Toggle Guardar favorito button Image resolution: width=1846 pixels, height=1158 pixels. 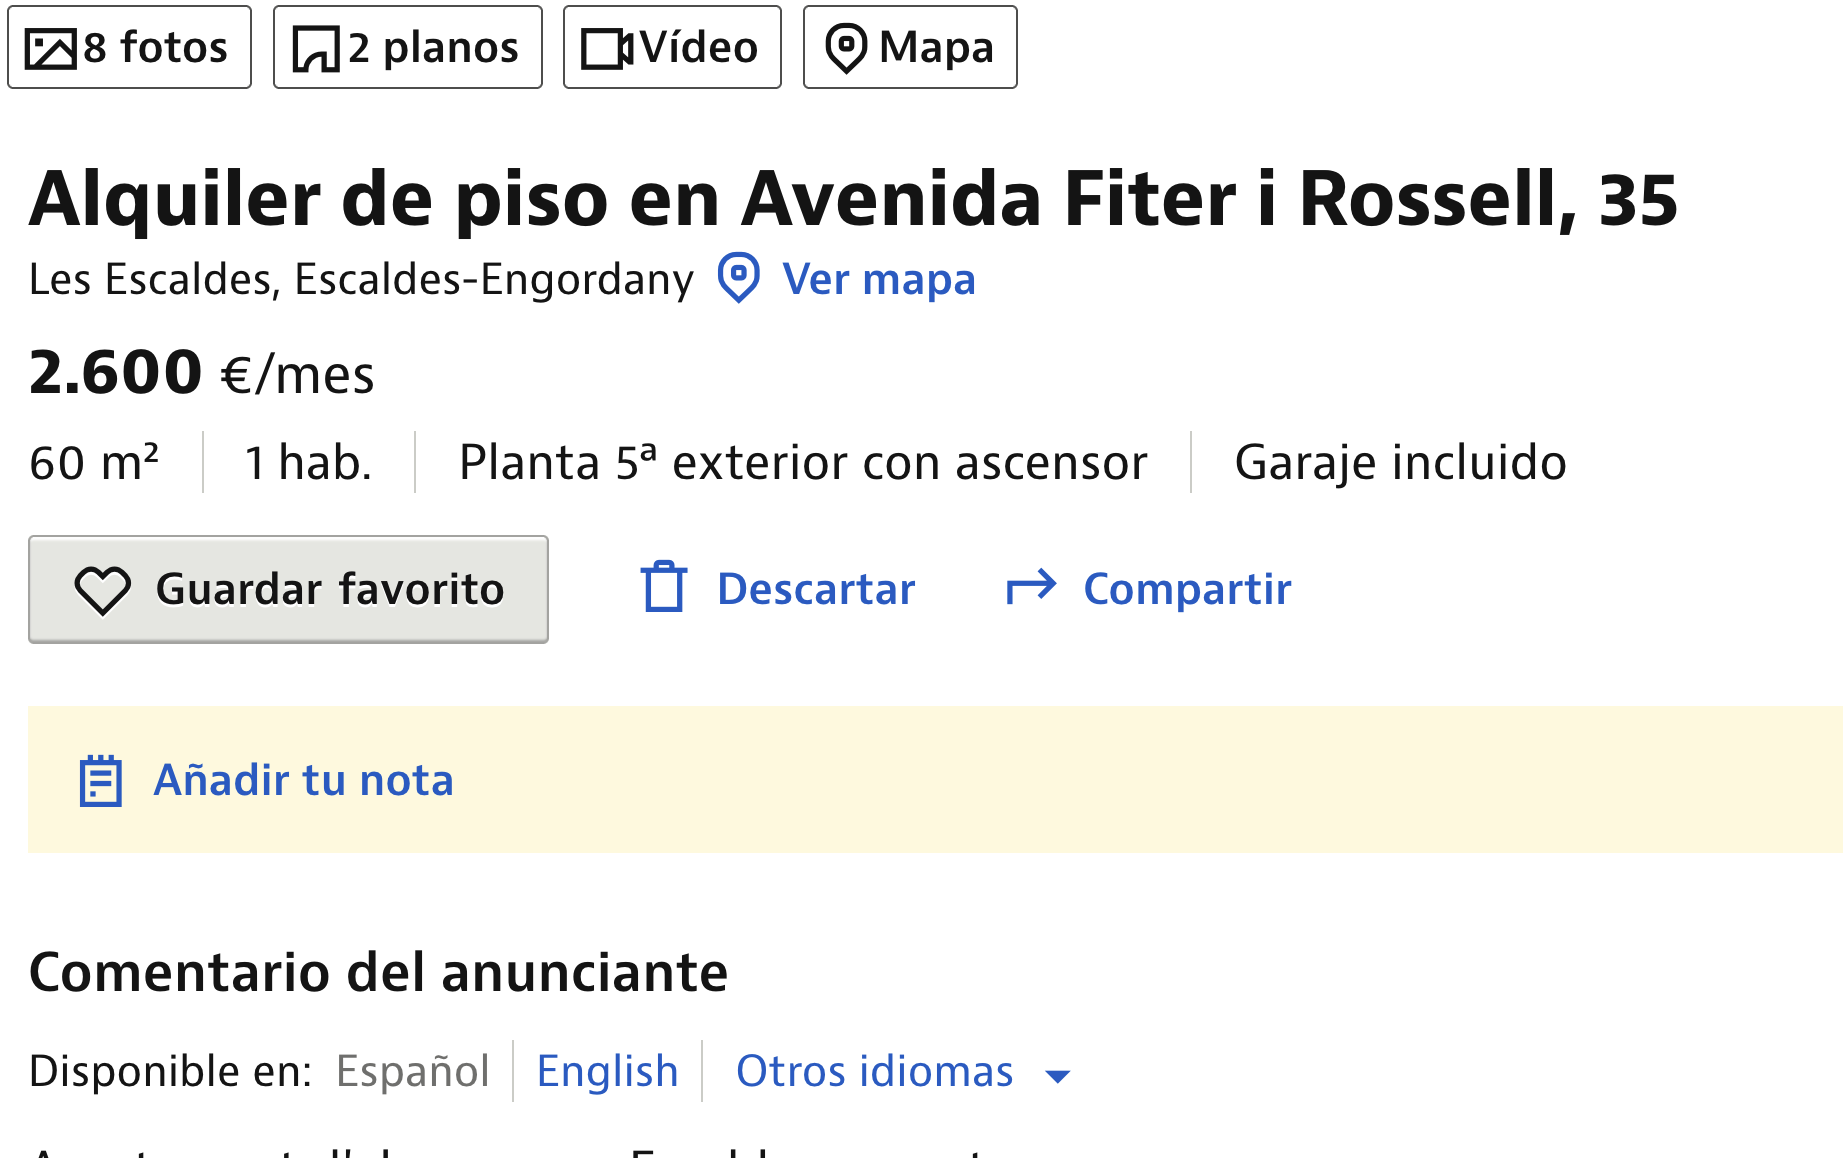click(288, 589)
